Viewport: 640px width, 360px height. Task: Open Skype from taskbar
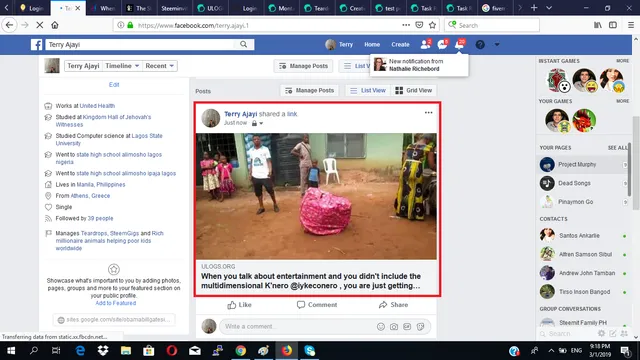[x=310, y=351]
